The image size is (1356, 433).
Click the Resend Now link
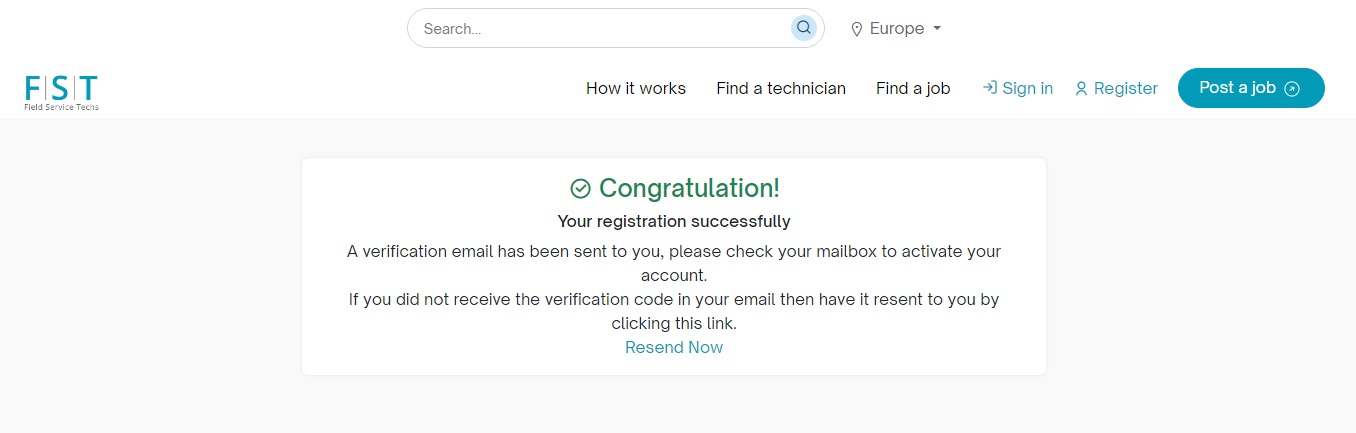(x=674, y=347)
